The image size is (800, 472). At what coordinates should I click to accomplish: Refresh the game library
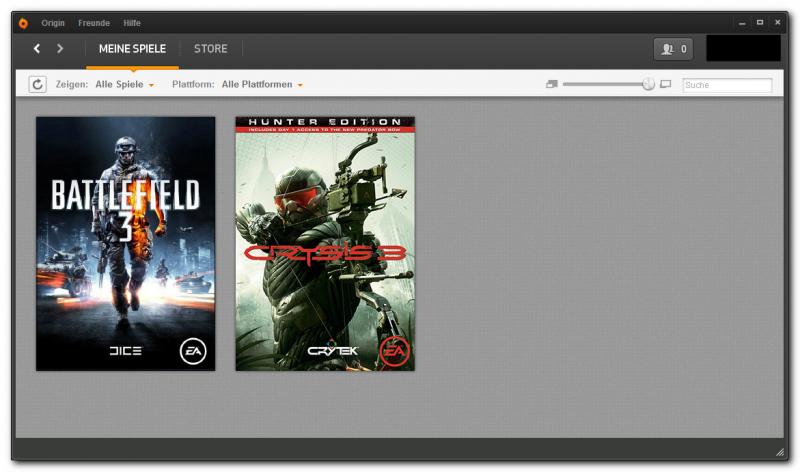tap(38, 85)
